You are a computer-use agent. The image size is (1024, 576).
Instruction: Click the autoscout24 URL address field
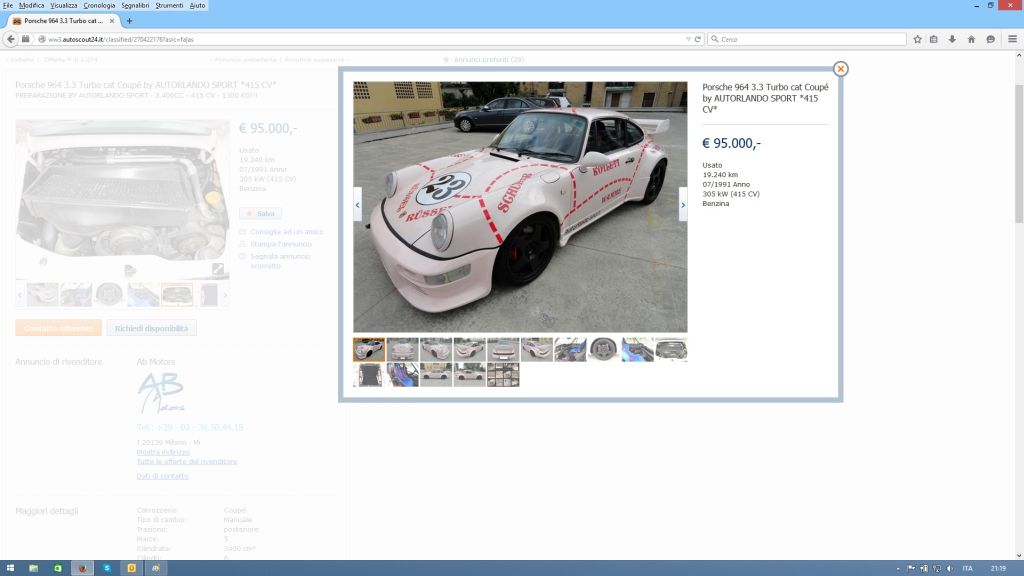pos(366,39)
